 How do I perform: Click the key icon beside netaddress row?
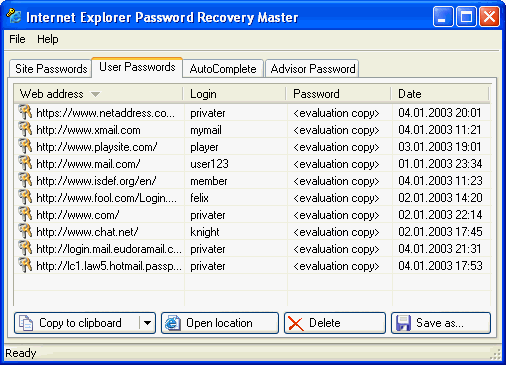pos(25,112)
